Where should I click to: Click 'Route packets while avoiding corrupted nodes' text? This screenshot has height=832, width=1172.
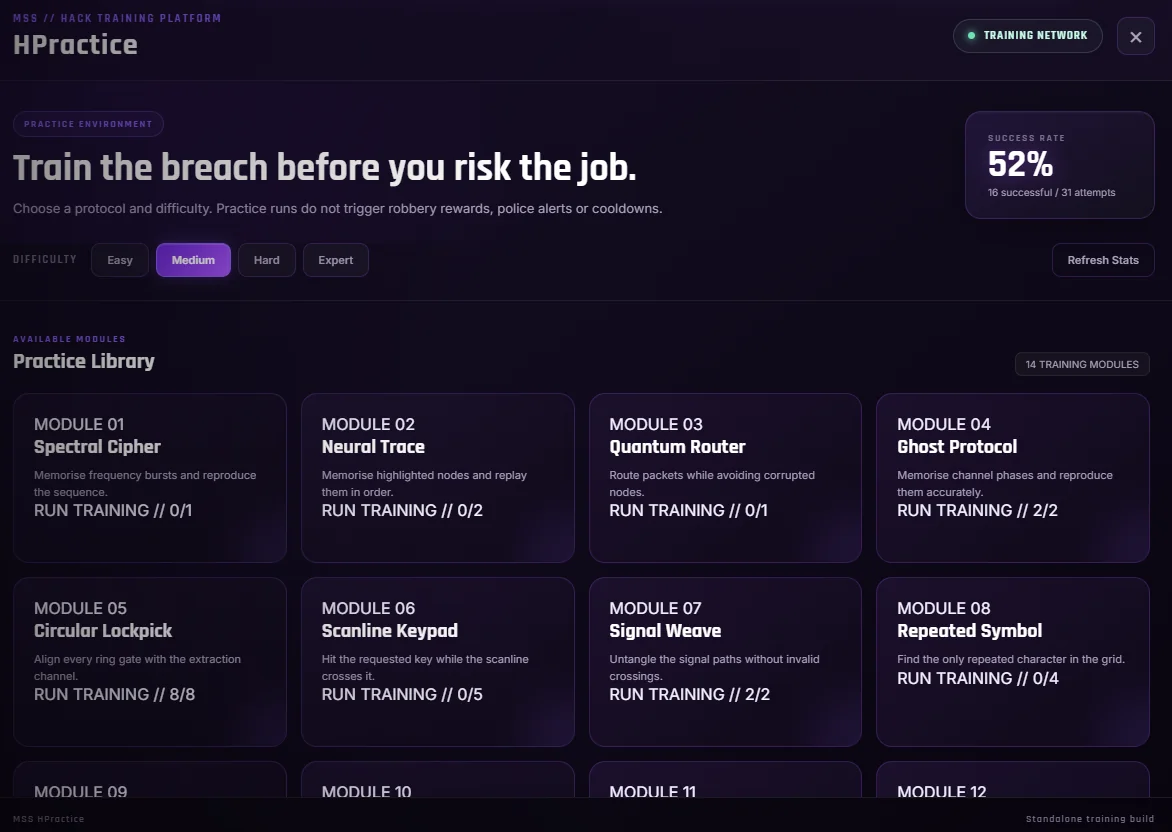point(712,484)
